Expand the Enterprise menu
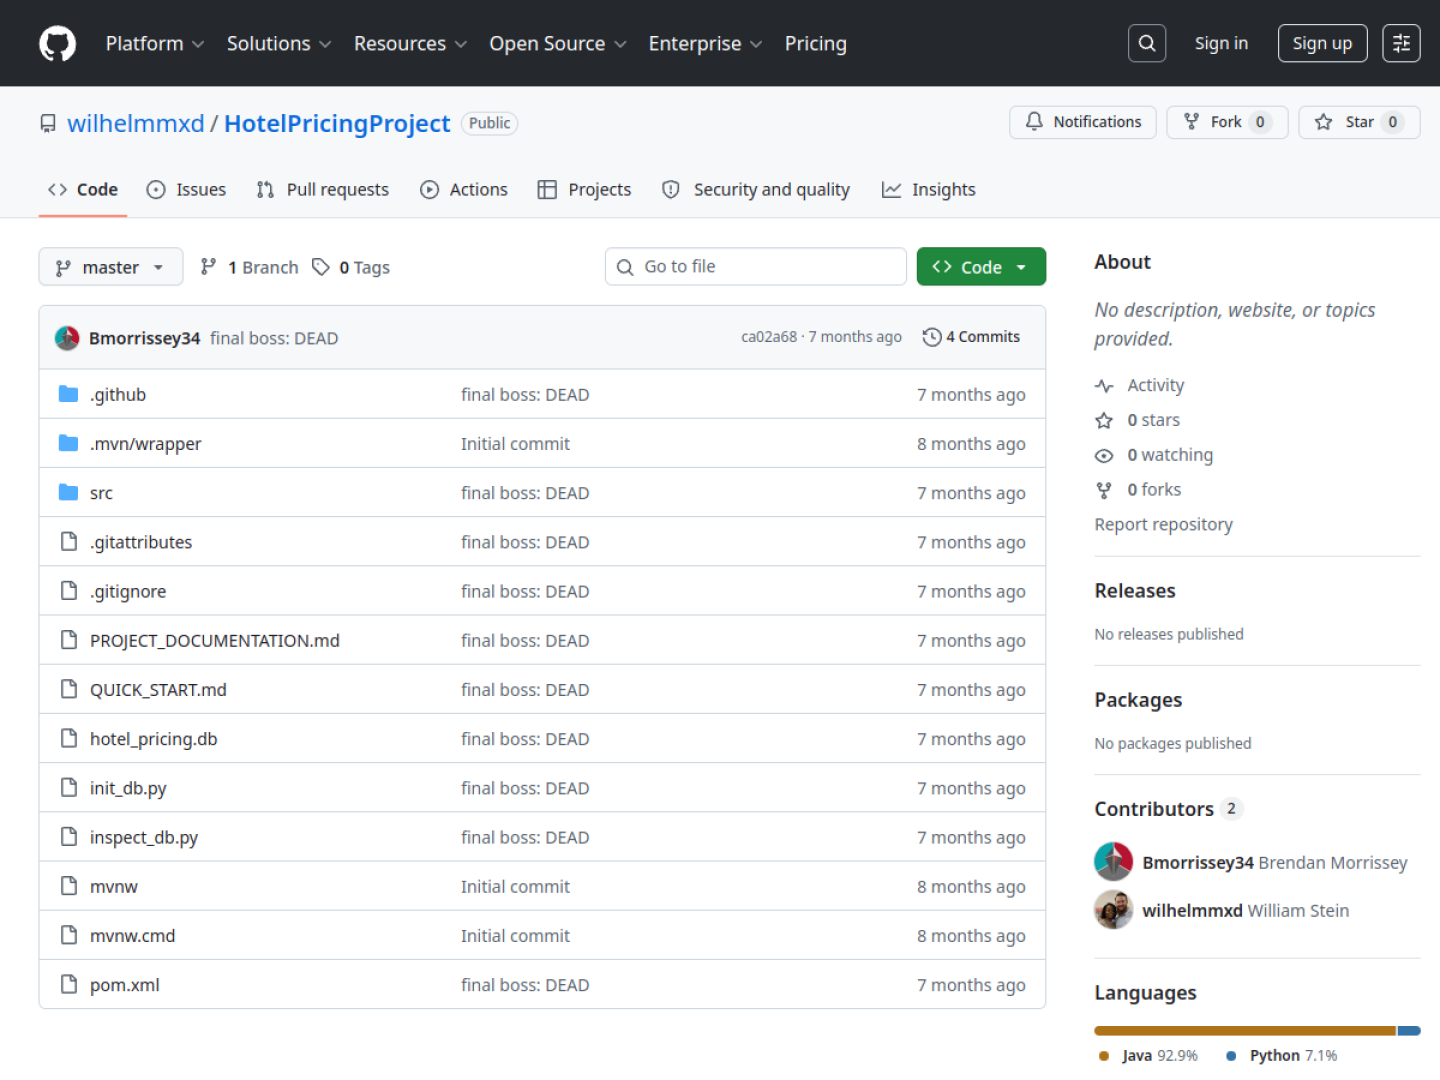Screen dimensions: 1440x1080 [705, 43]
